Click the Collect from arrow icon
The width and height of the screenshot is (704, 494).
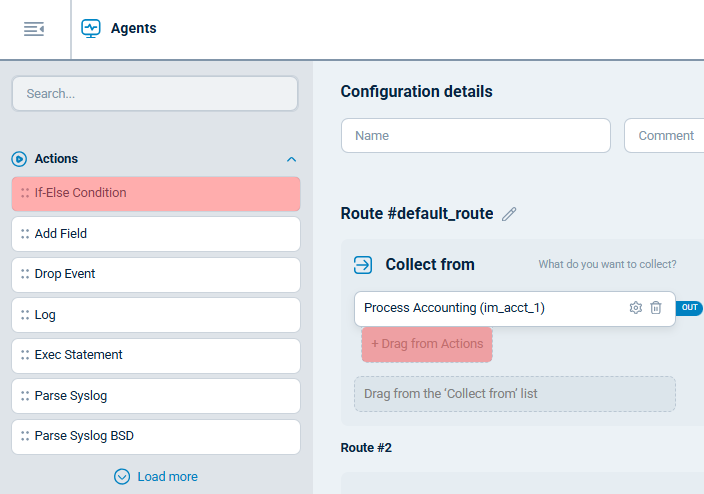point(363,265)
